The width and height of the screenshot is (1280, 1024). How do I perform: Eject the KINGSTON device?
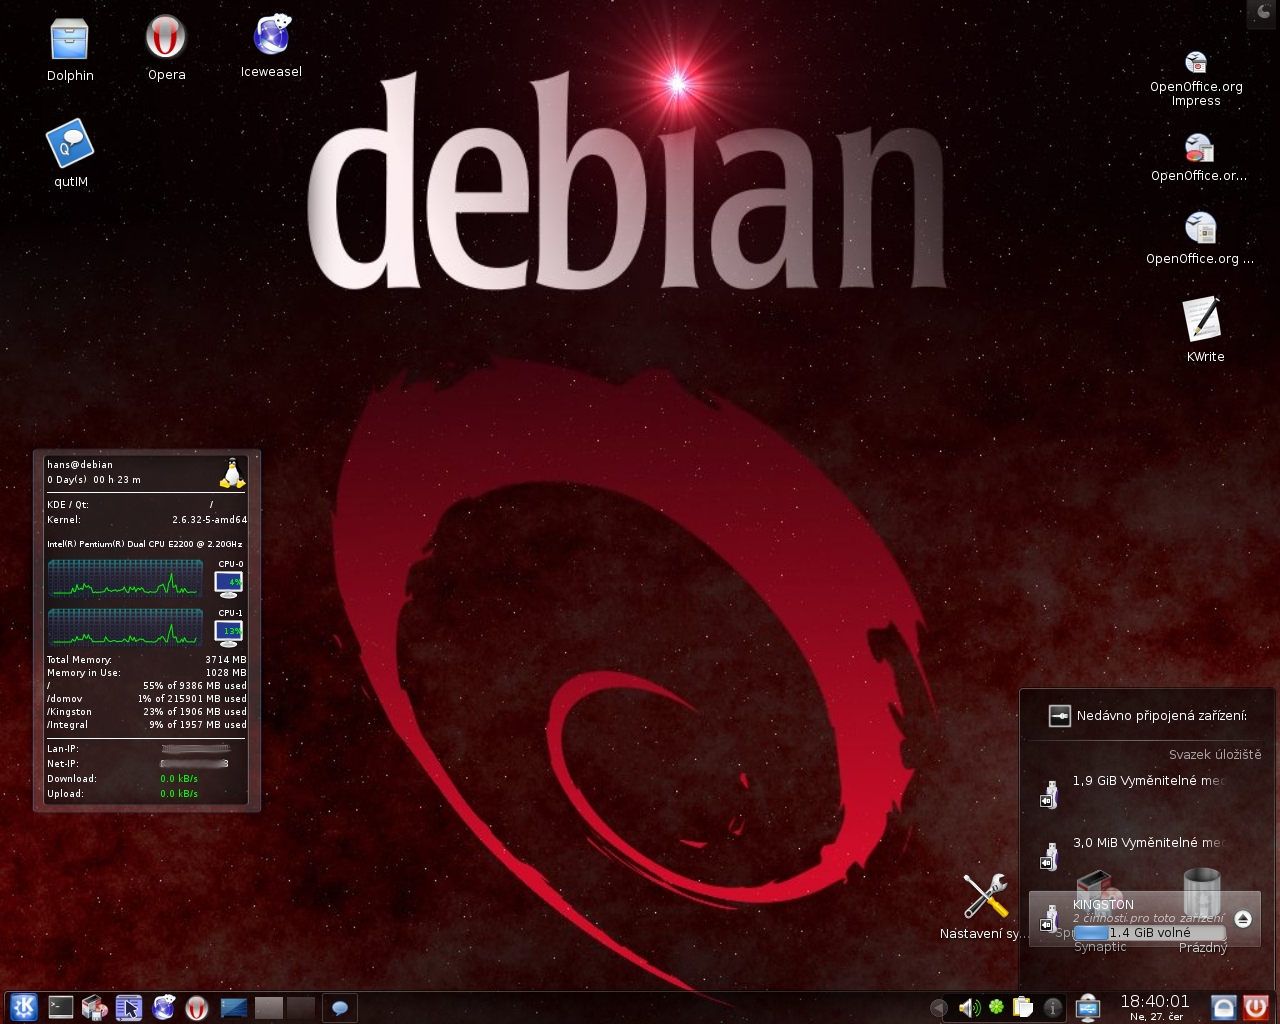(x=1243, y=919)
